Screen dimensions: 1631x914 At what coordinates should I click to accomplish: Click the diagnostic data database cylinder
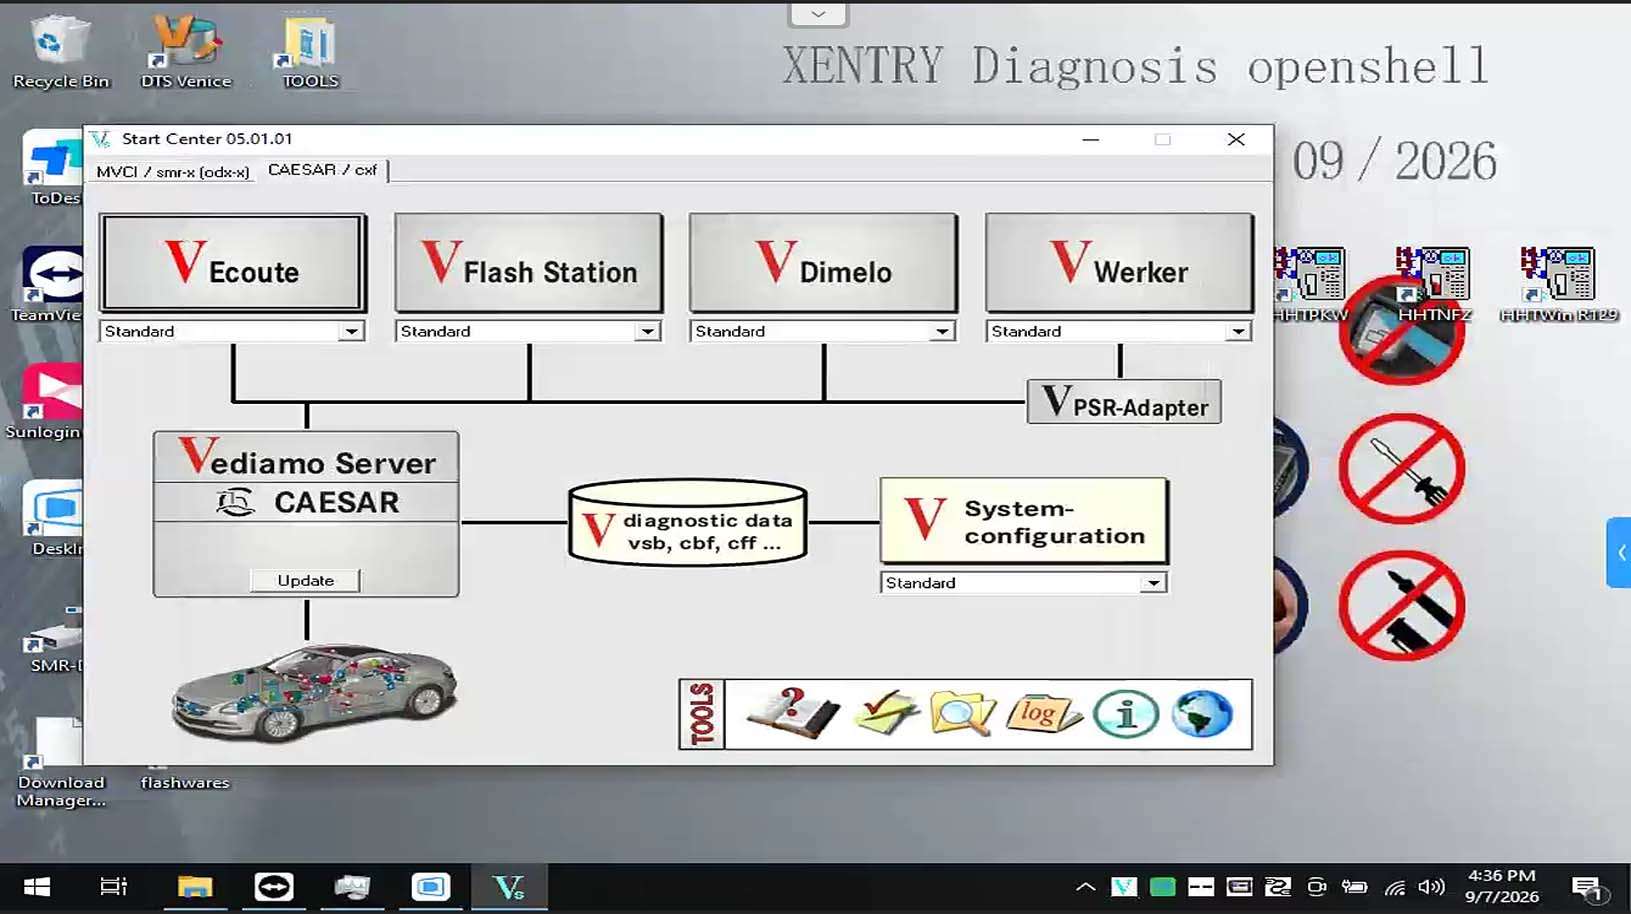pos(688,524)
